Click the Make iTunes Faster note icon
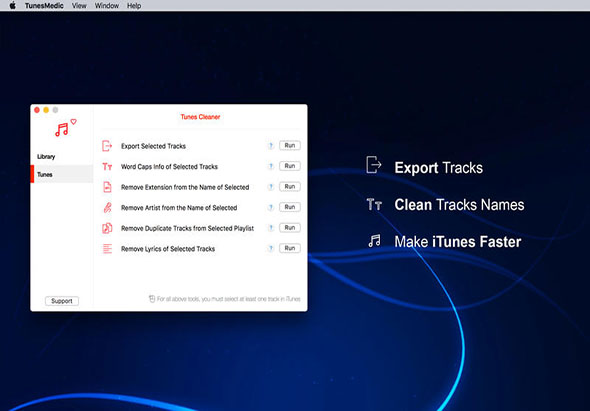 coord(374,241)
